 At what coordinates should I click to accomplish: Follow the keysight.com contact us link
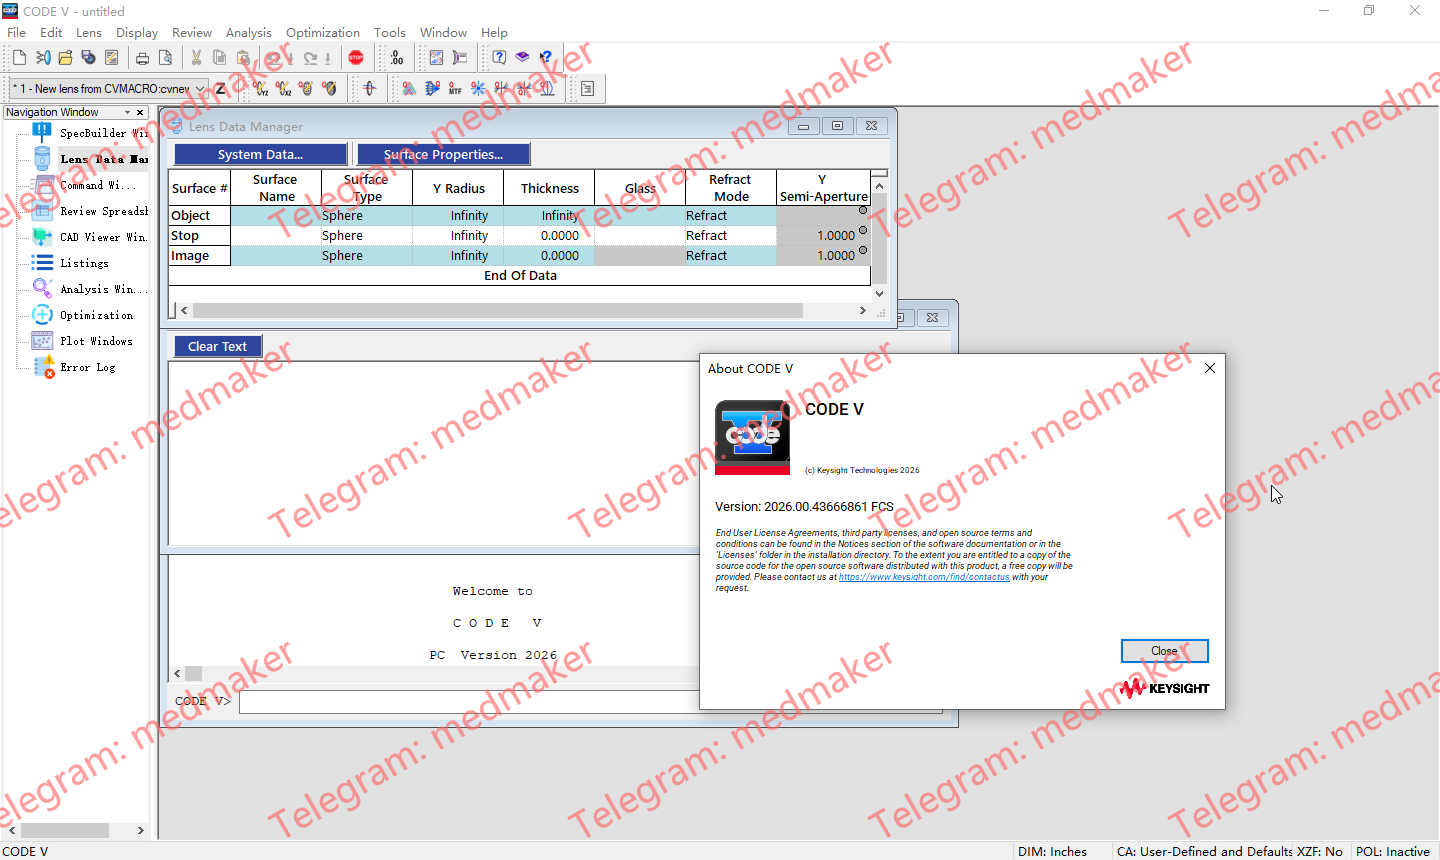coord(924,577)
